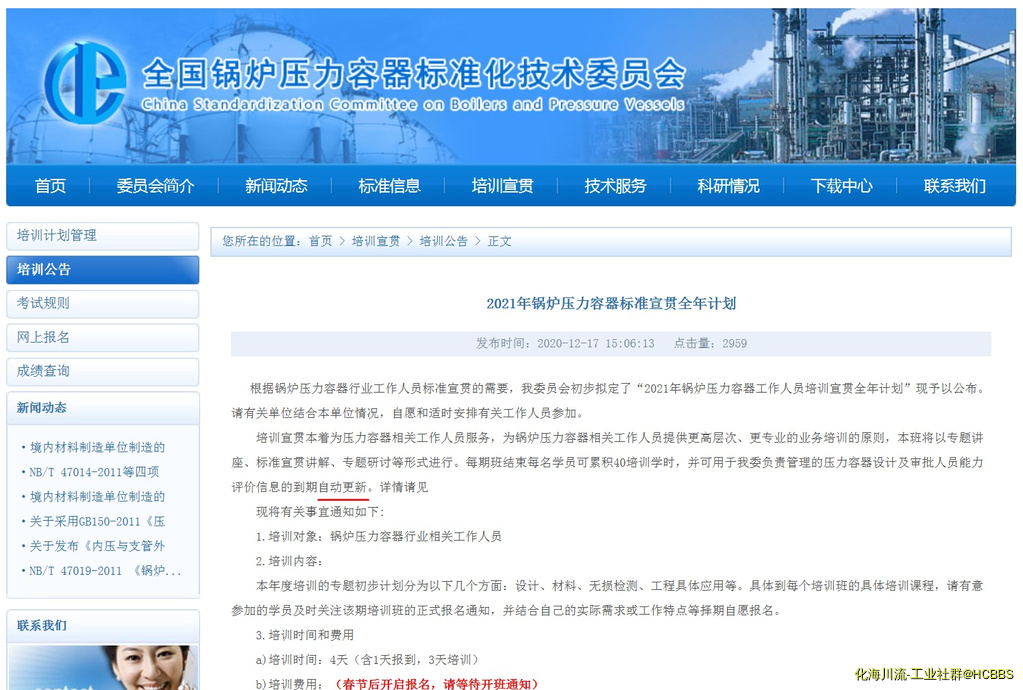Open the third news link 境内材料制造单位制造的
This screenshot has height=690, width=1023.
(x=97, y=497)
